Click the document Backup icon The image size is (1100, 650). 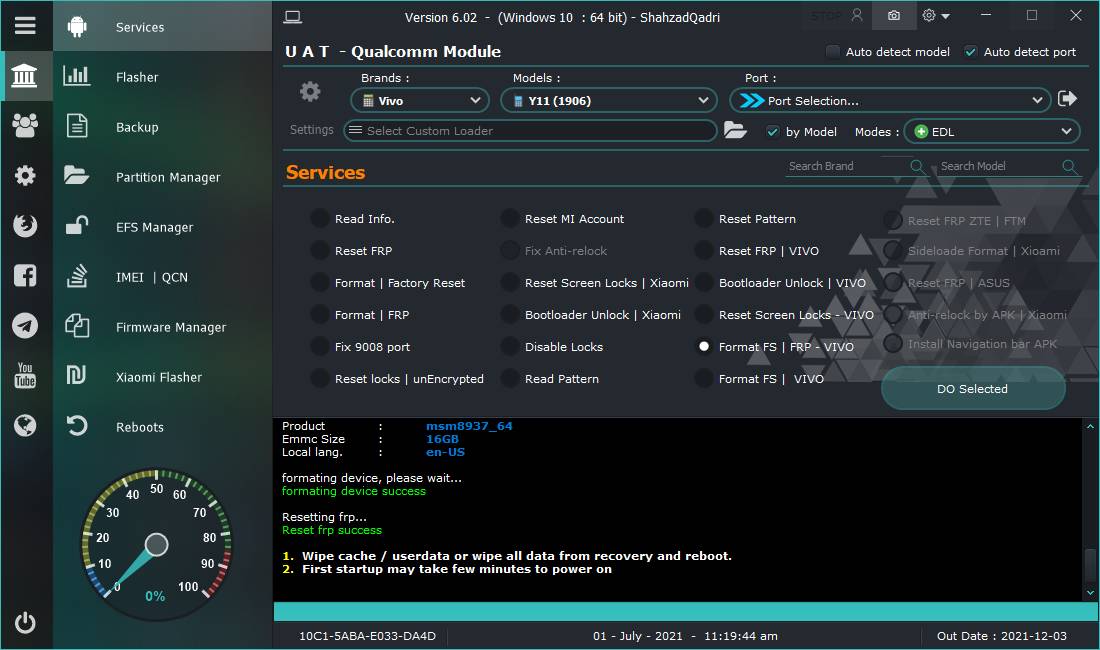(x=77, y=126)
